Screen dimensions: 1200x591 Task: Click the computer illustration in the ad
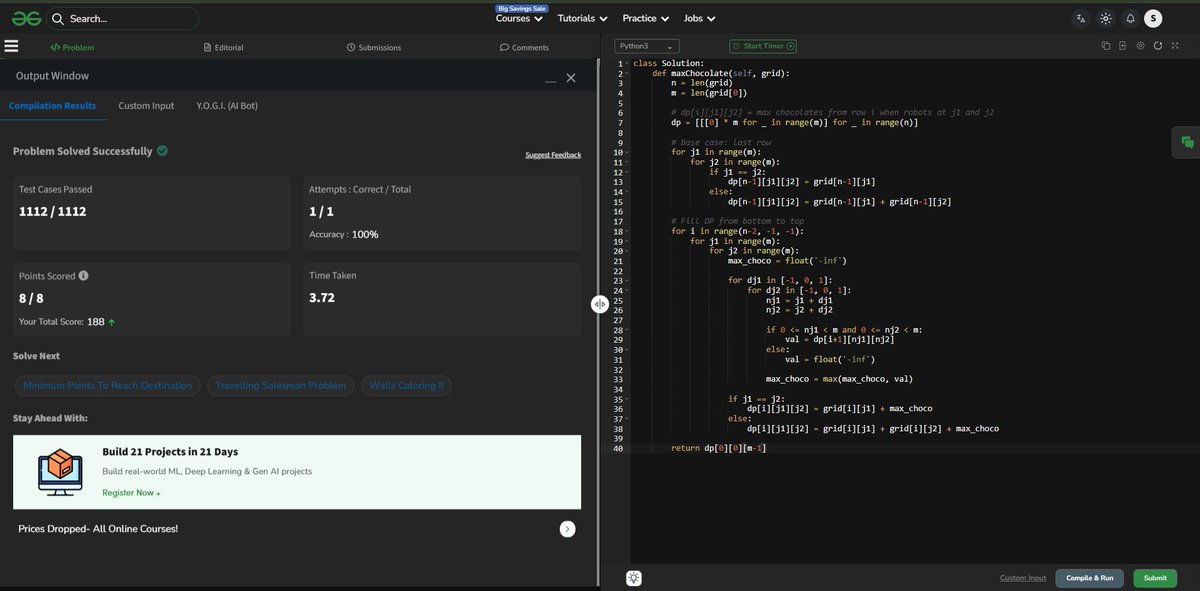click(58, 472)
